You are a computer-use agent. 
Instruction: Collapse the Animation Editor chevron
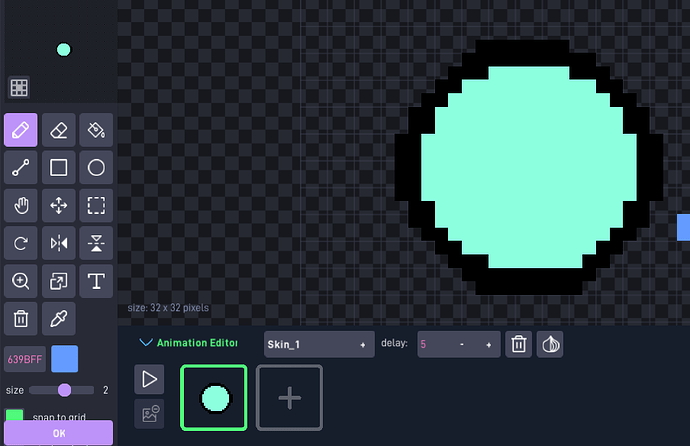(x=146, y=343)
